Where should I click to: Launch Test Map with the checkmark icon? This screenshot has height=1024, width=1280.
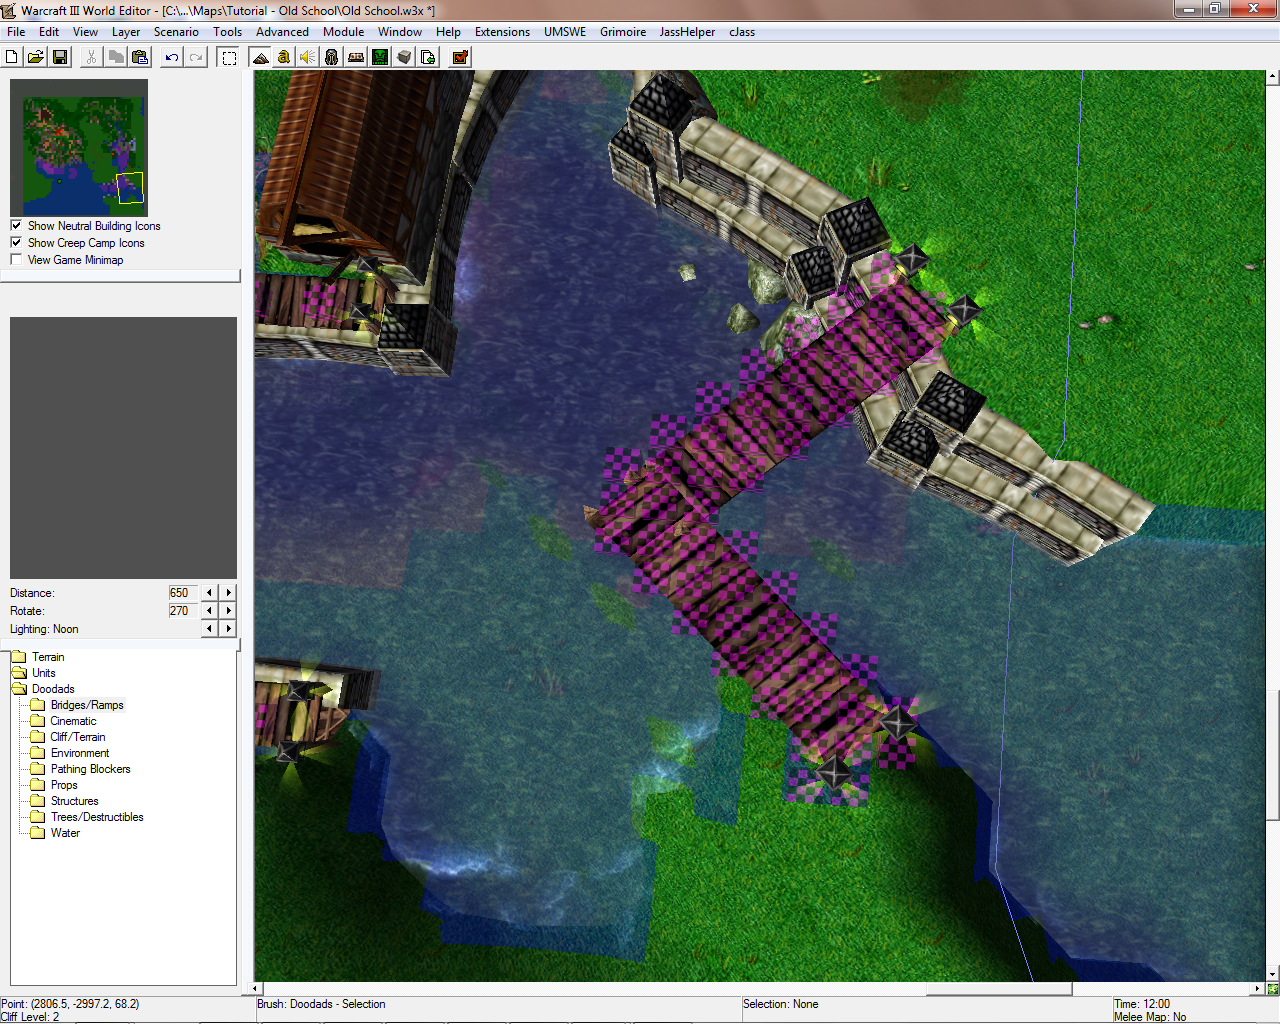click(x=460, y=57)
